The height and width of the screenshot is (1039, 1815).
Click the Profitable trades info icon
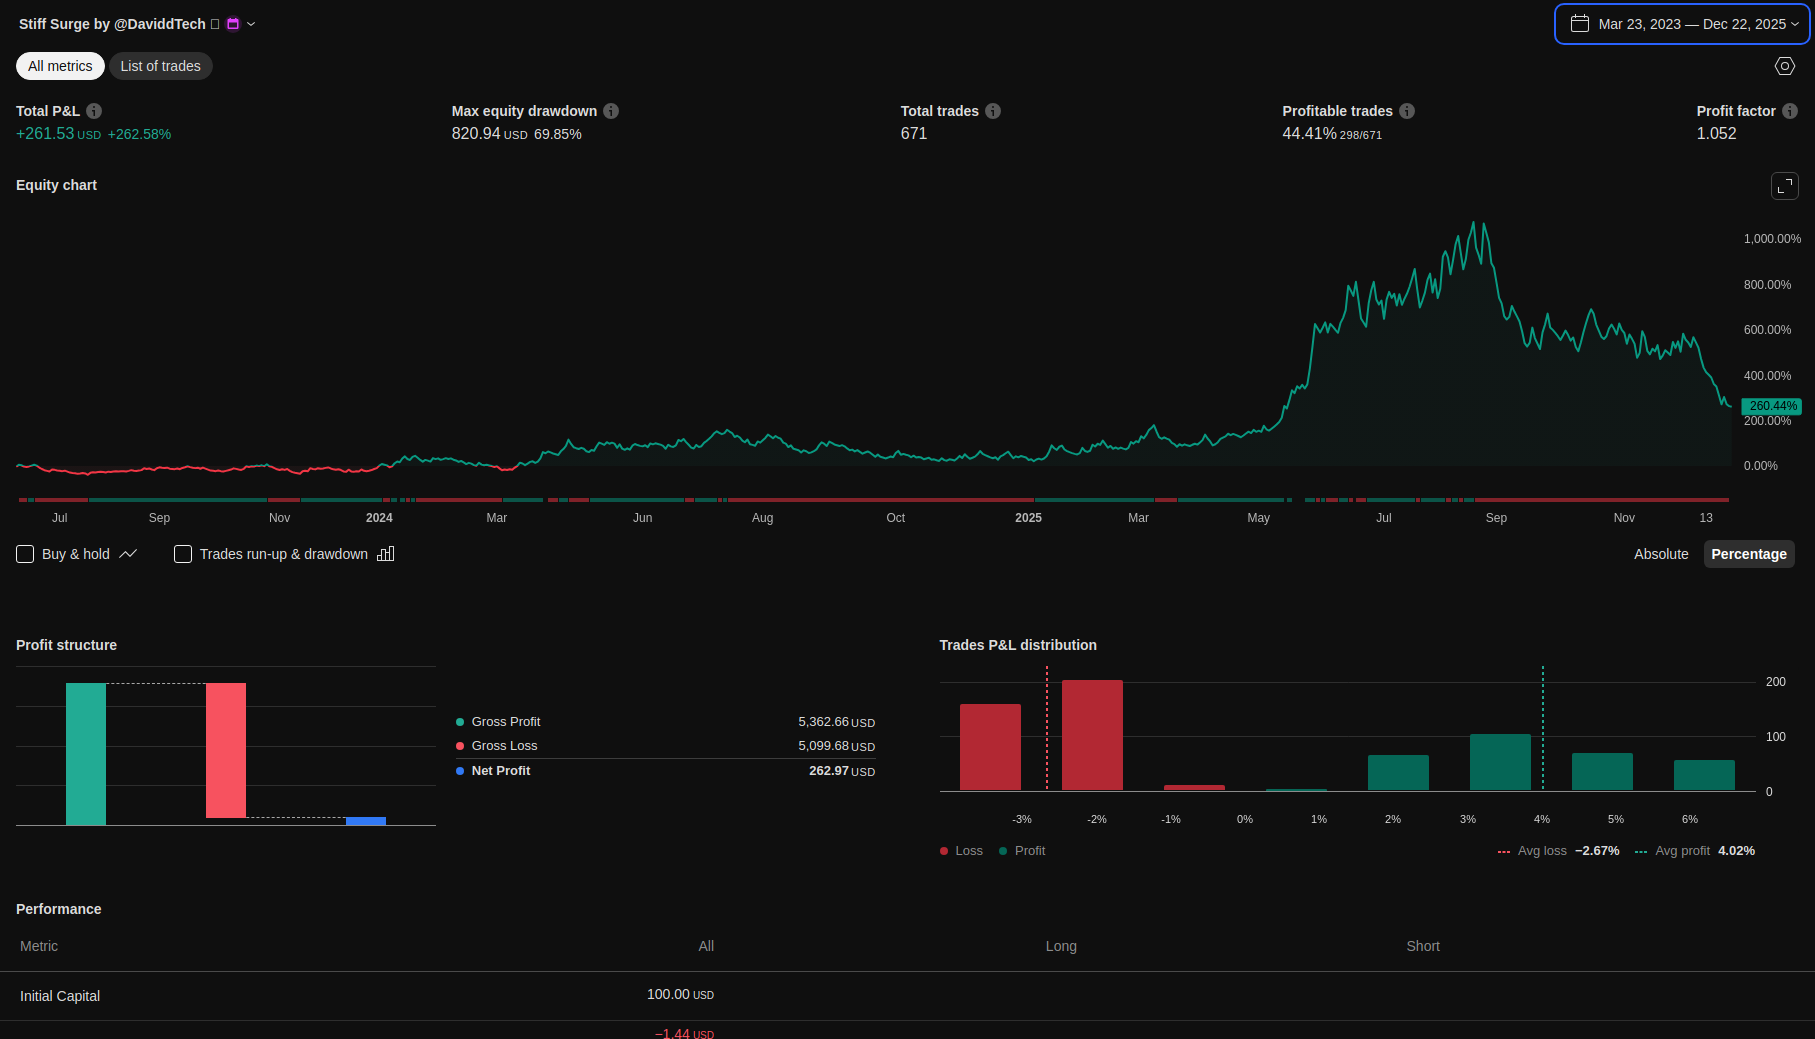pos(1407,111)
